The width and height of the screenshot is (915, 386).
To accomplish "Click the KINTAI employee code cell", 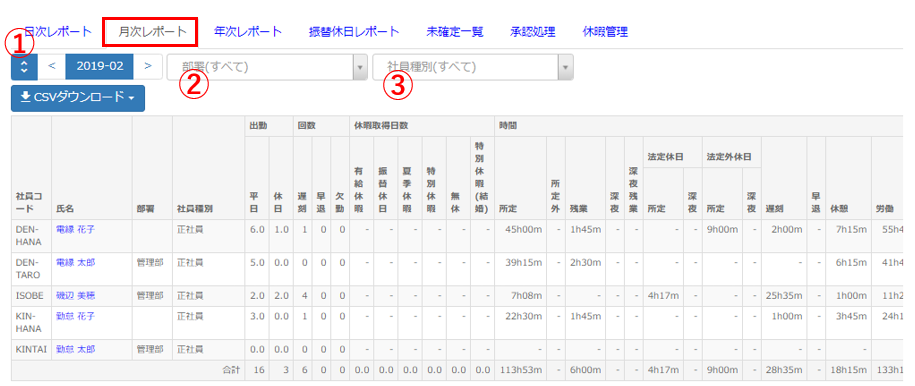I will [31, 349].
